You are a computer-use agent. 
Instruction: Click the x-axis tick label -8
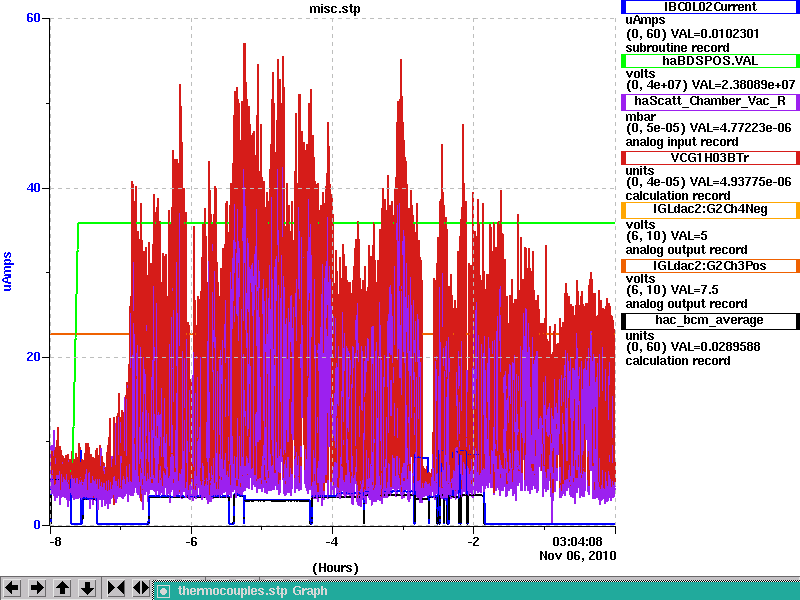pyautogui.click(x=55, y=541)
